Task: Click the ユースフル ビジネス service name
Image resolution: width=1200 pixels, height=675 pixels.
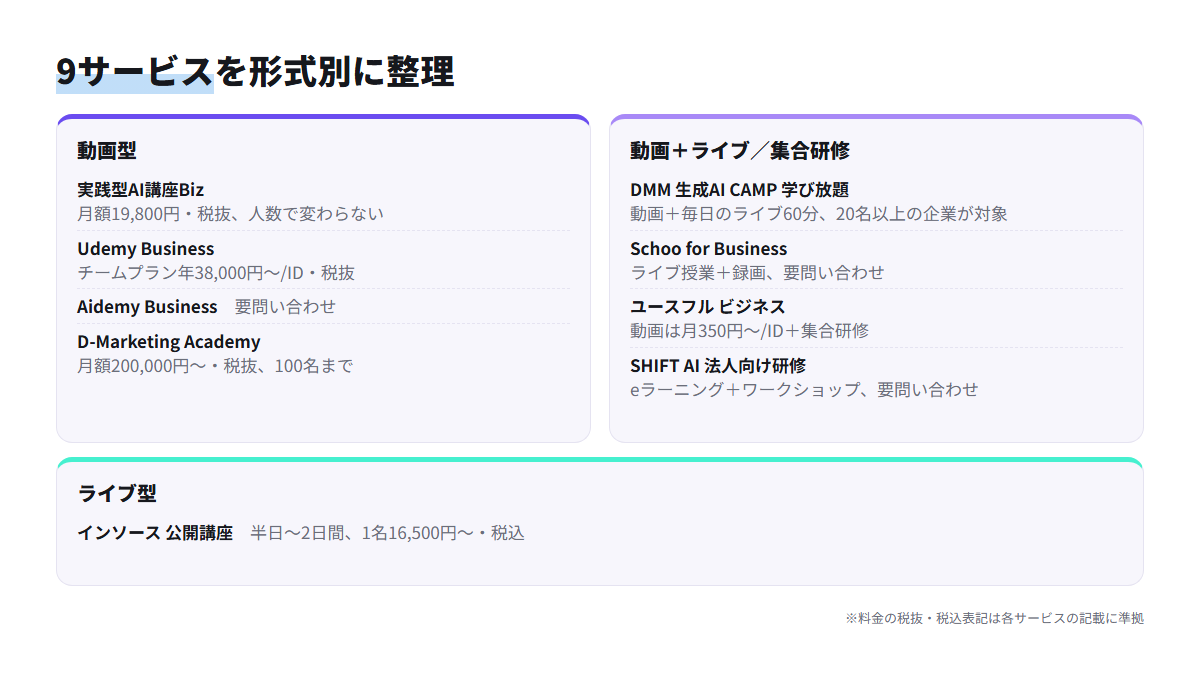Action: click(x=708, y=307)
